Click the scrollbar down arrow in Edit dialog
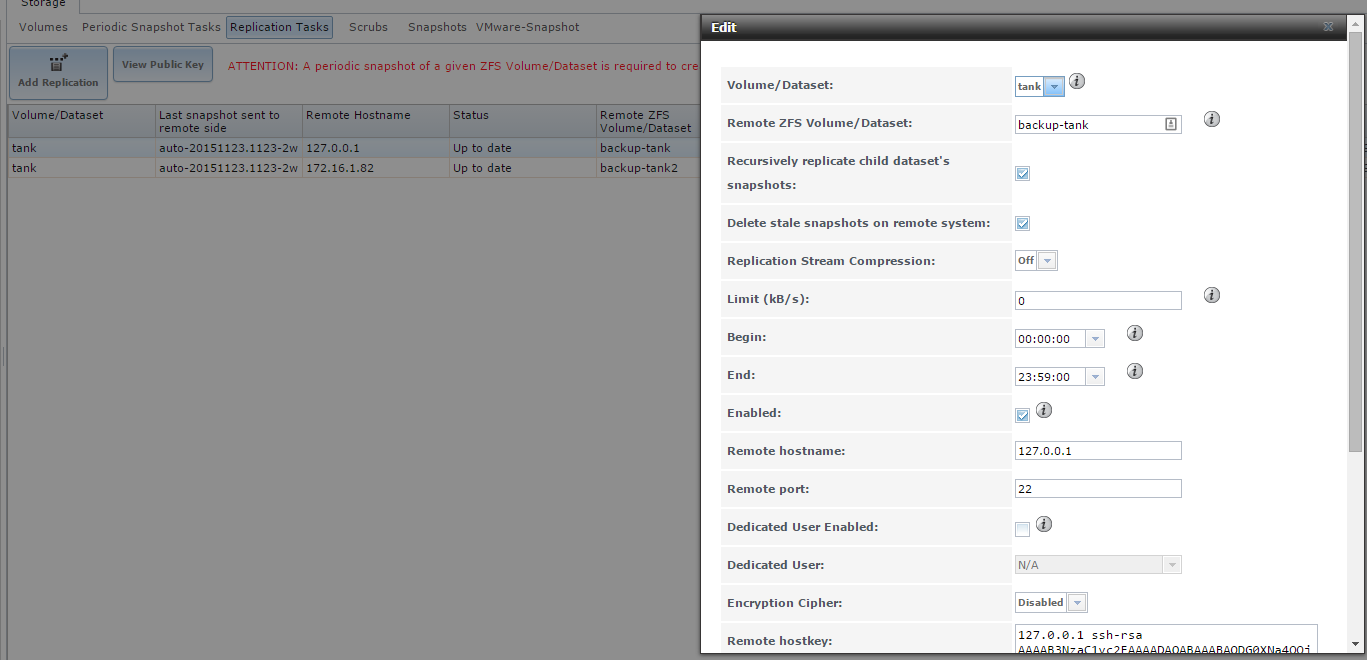This screenshot has width=1367, height=660. tap(1355, 643)
